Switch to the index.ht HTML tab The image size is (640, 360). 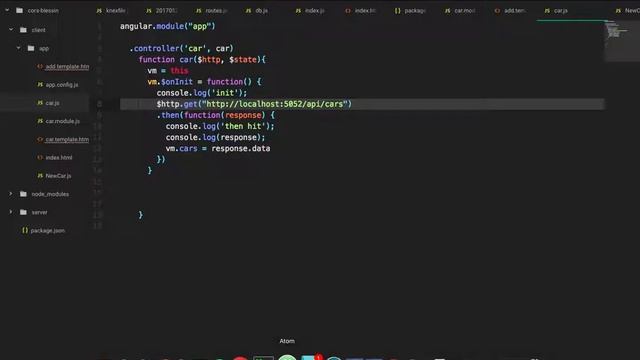pyautogui.click(x=360, y=11)
